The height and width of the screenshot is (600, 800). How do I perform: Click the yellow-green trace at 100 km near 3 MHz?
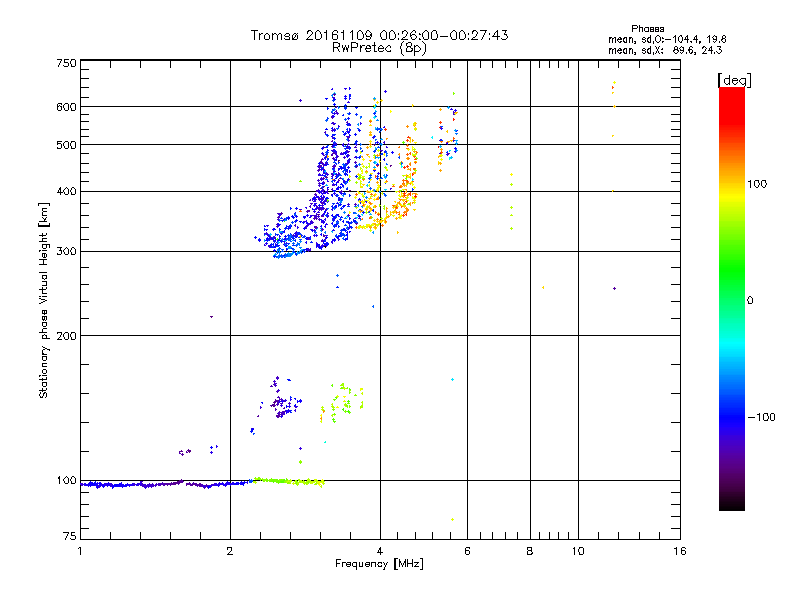[289, 481]
